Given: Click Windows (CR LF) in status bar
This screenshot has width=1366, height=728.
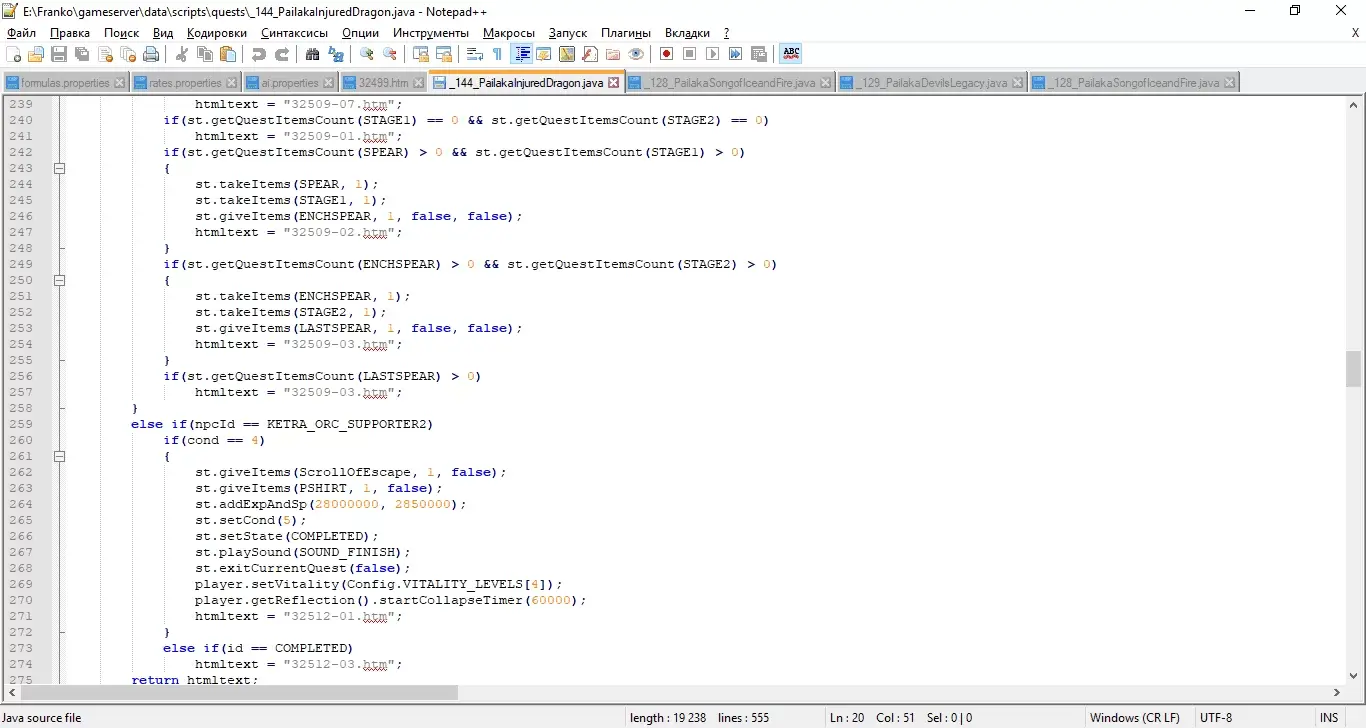Looking at the screenshot, I should (x=1135, y=718).
